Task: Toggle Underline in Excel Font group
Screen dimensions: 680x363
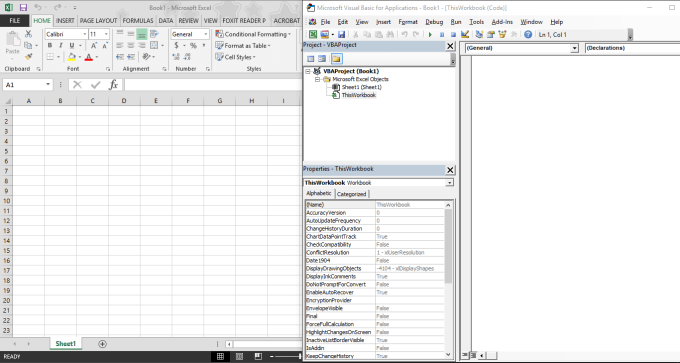Action: (72, 46)
